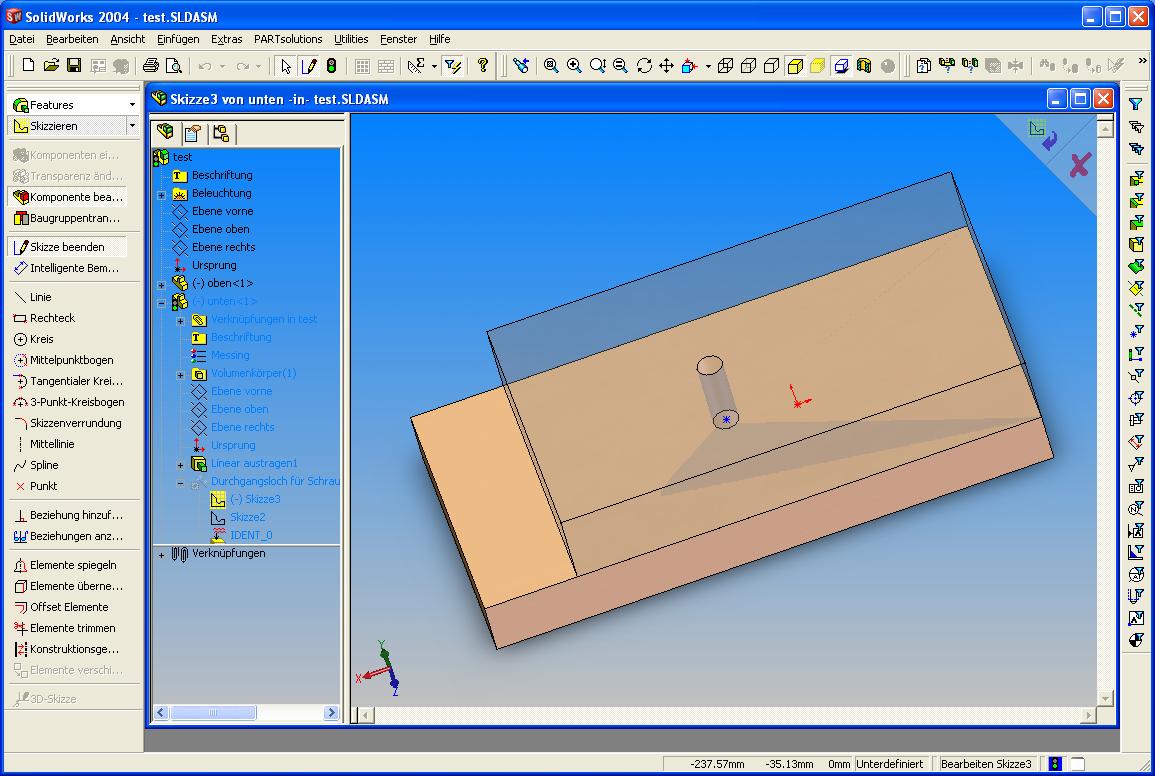Click the Save icon in the toolbar
The width and height of the screenshot is (1155, 776).
pos(74,66)
